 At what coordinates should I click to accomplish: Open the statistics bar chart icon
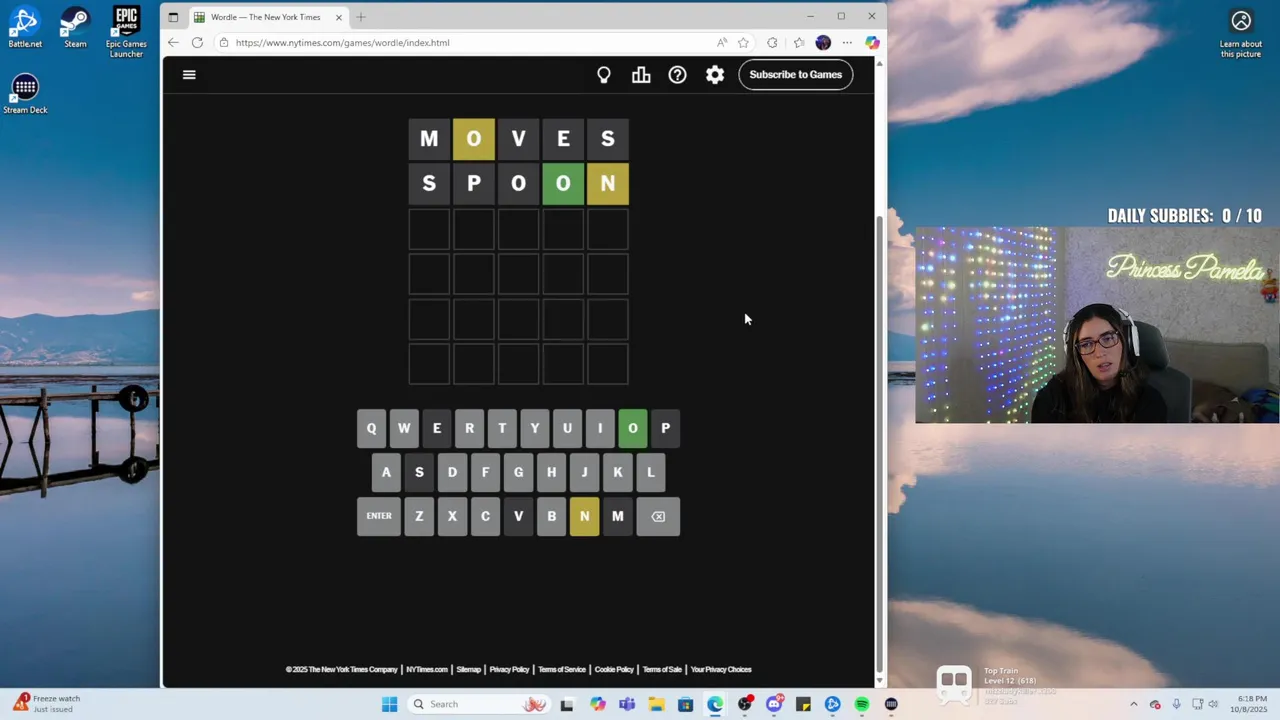(x=641, y=75)
